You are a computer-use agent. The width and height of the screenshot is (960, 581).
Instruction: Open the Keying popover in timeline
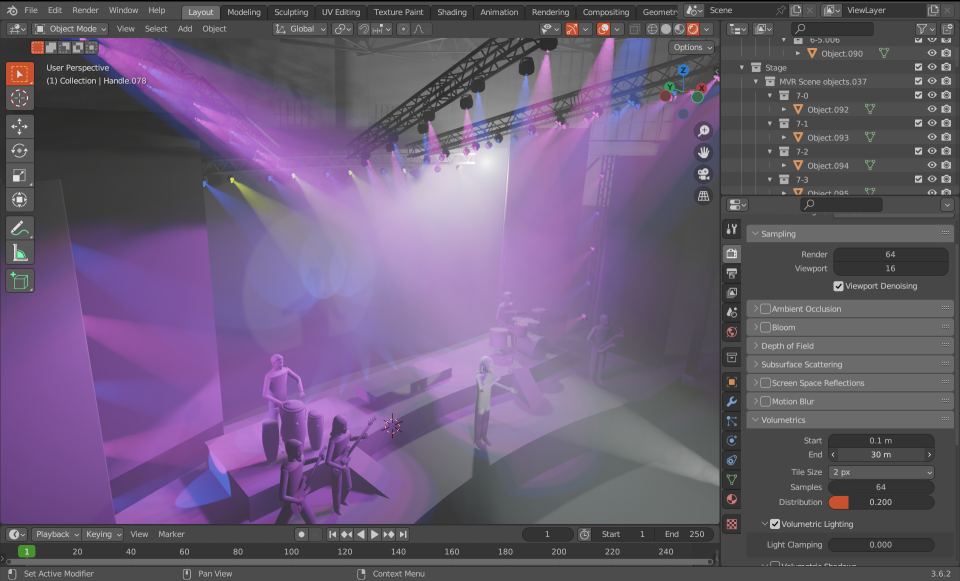[x=102, y=534]
